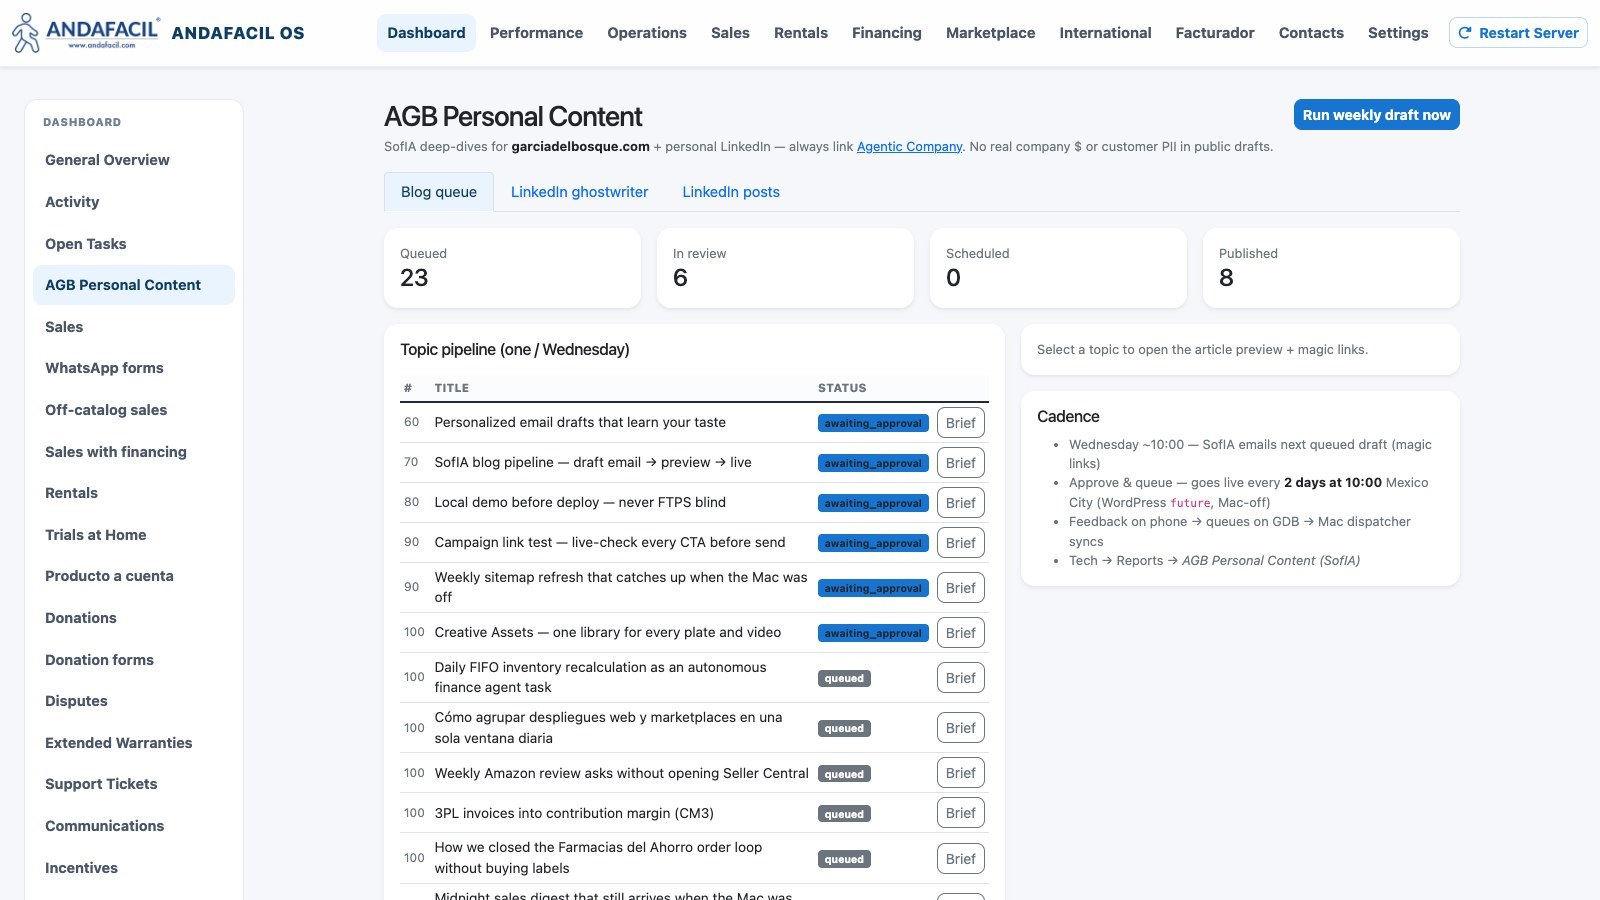
Task: Click the In review 6 card
Action: point(785,268)
